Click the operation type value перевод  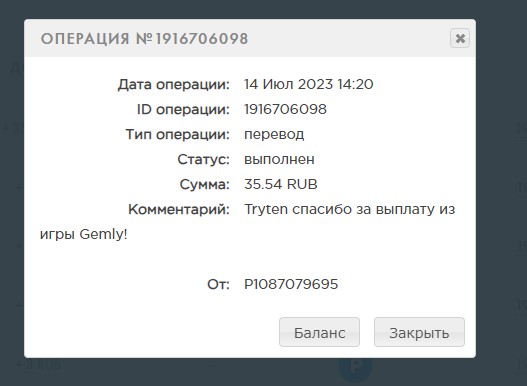[274, 134]
